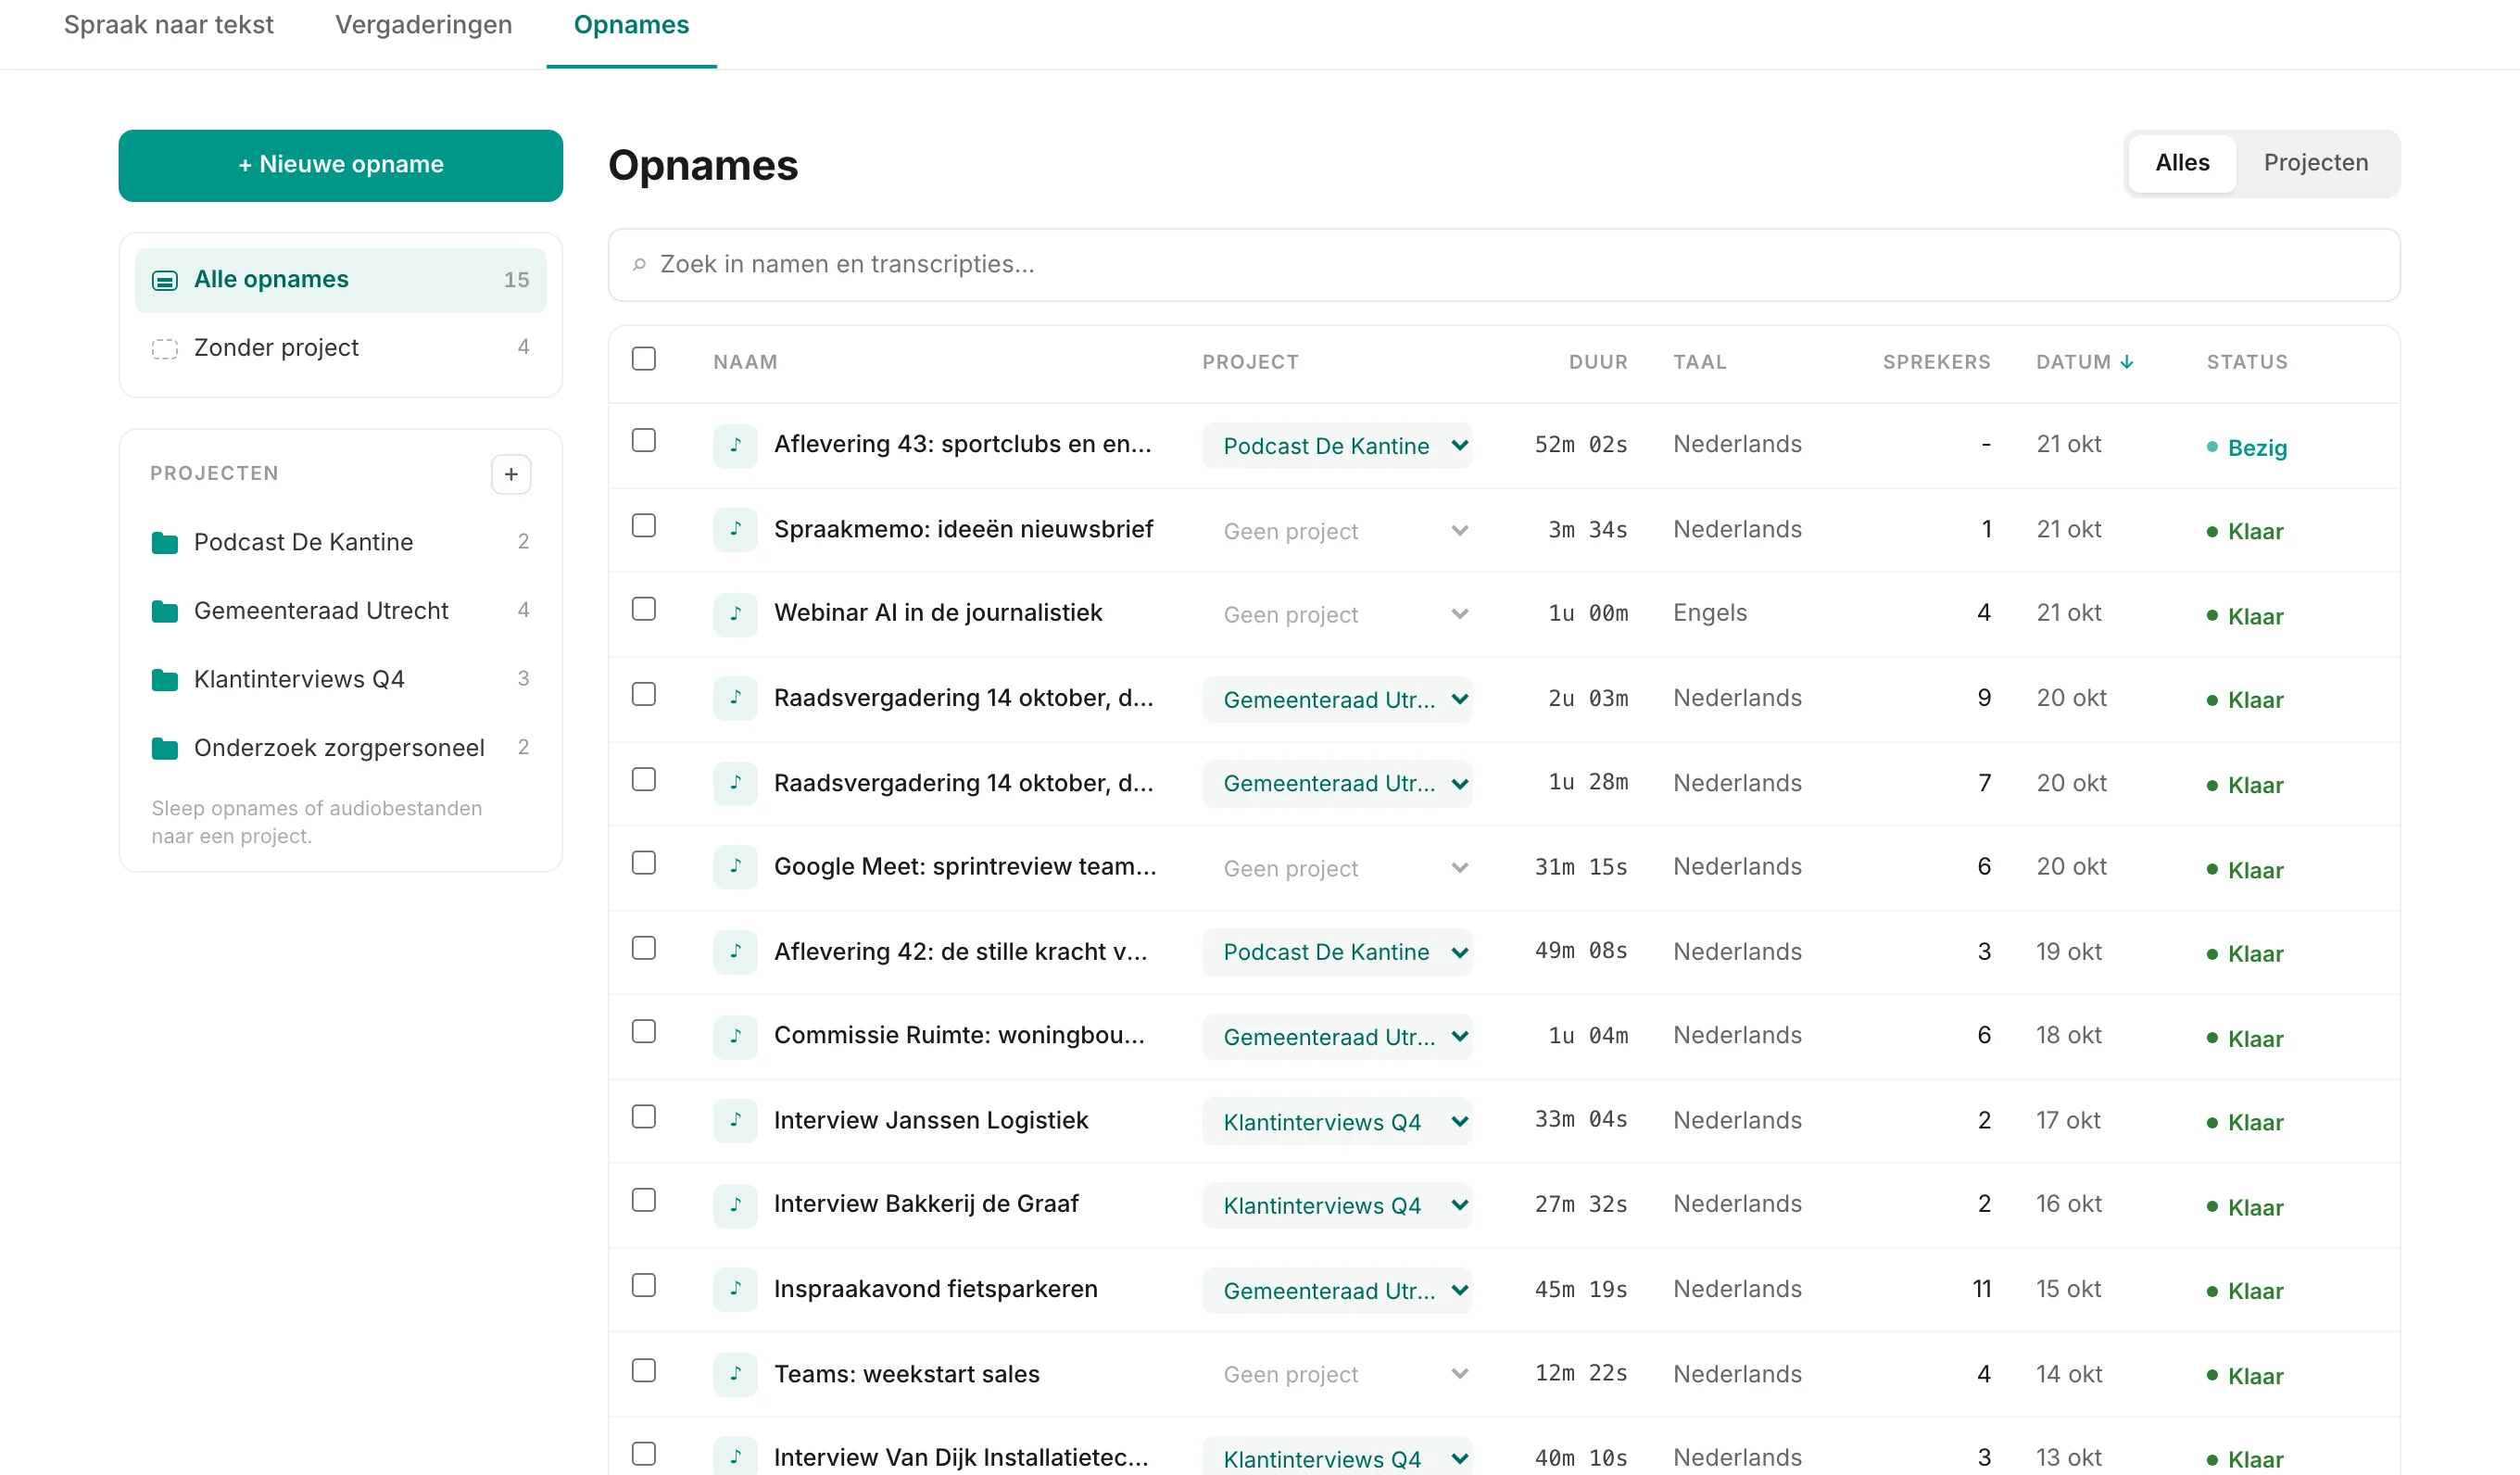Click the audio icon for Inspraakavond fietsparkeren
Image resolution: width=2520 pixels, height=1475 pixels.
click(x=735, y=1290)
